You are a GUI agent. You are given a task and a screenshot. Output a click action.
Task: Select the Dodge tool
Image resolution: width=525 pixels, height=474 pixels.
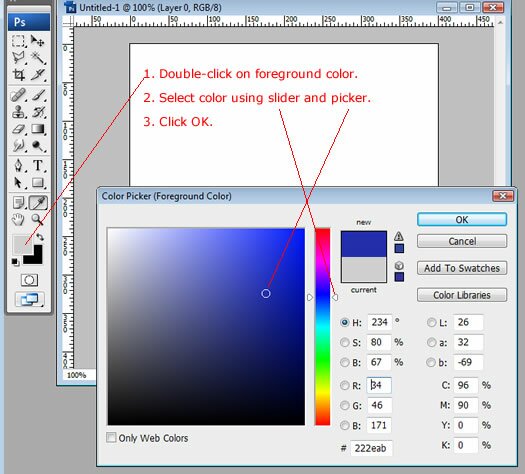38,146
